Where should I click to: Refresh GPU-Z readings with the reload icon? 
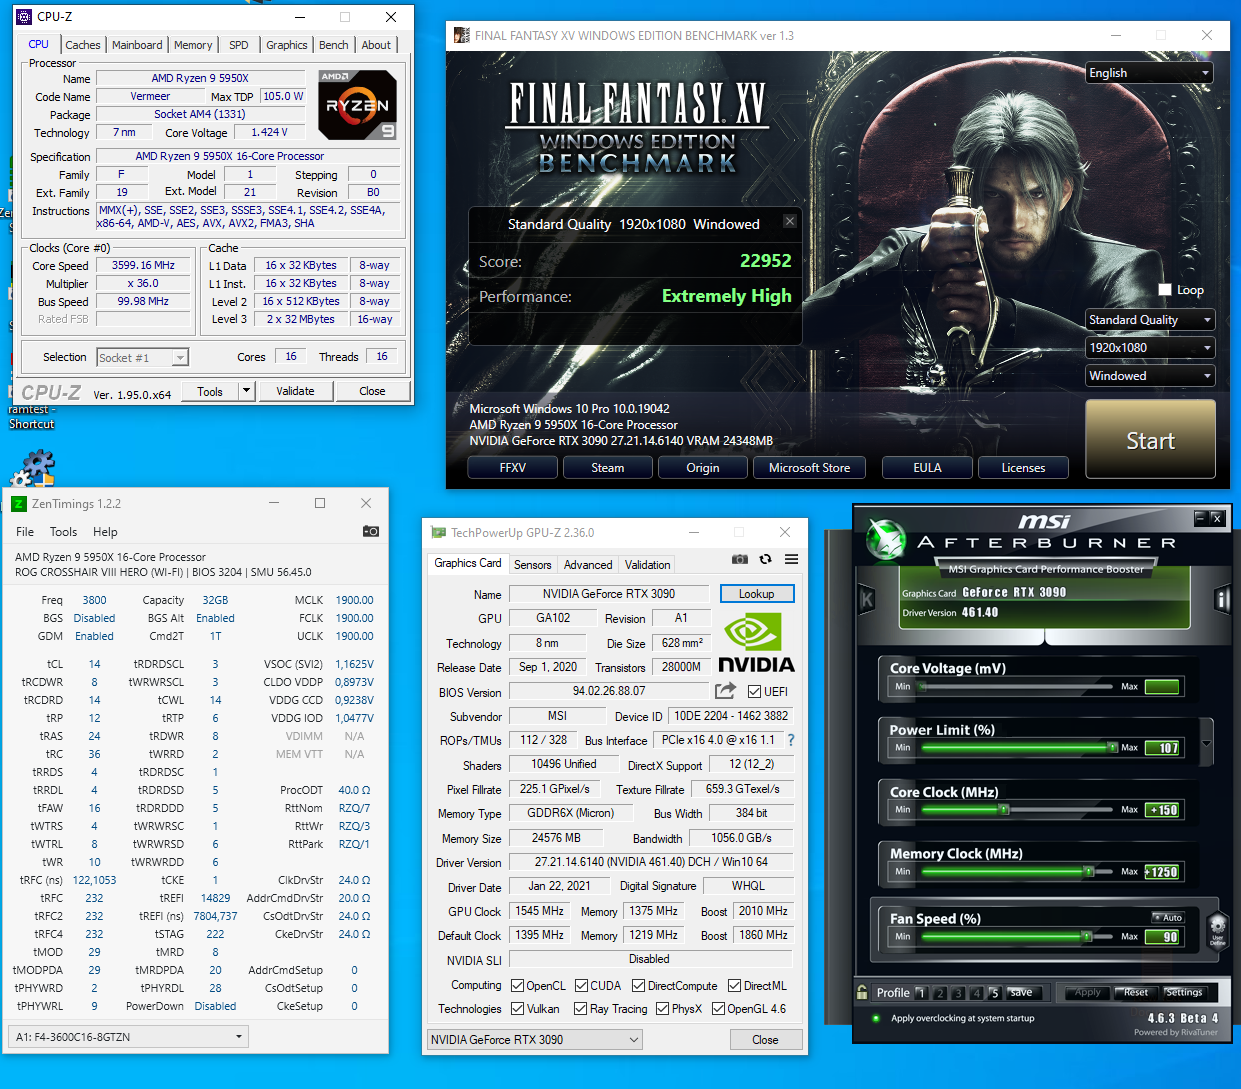click(765, 559)
